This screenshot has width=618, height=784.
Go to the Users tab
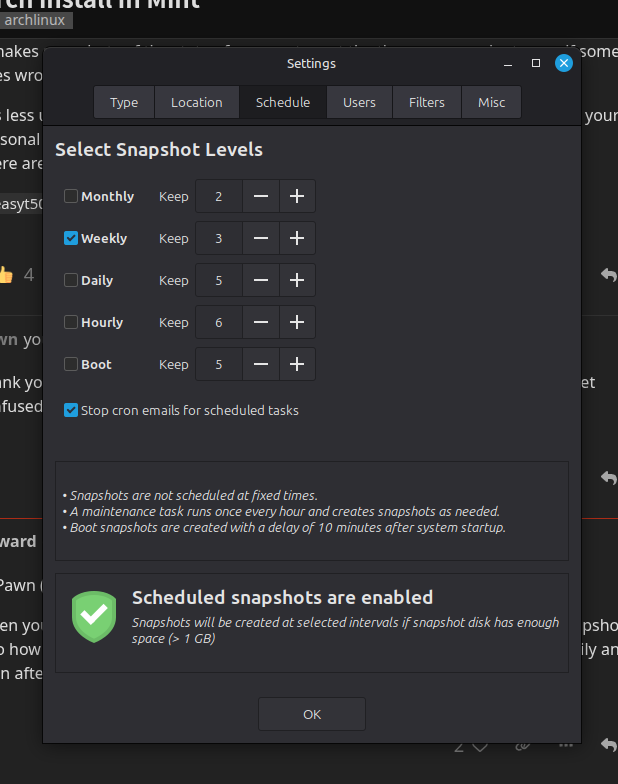coord(359,102)
